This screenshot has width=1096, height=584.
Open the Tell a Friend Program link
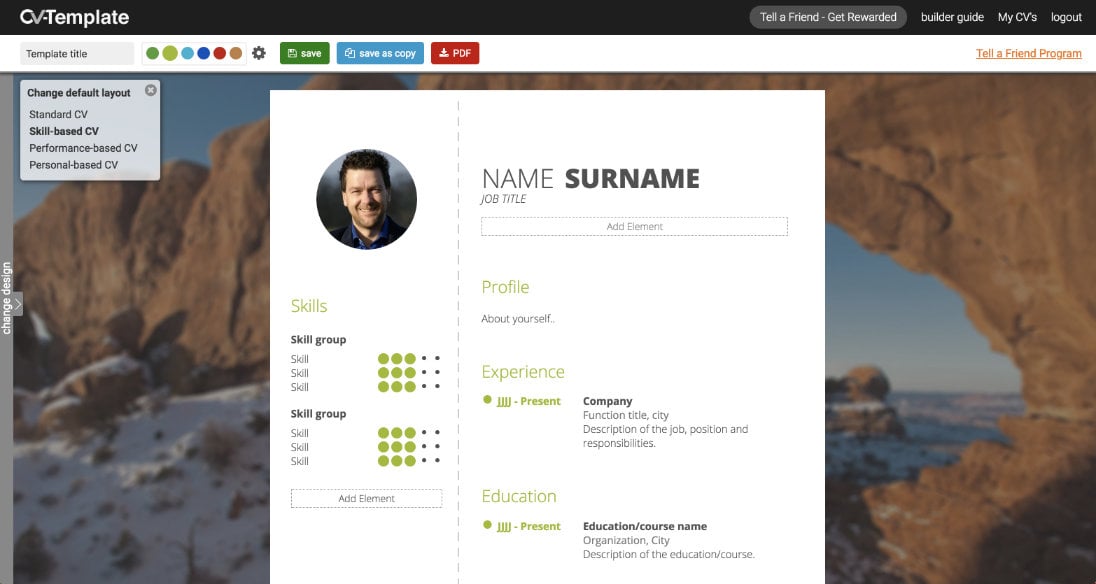1028,54
